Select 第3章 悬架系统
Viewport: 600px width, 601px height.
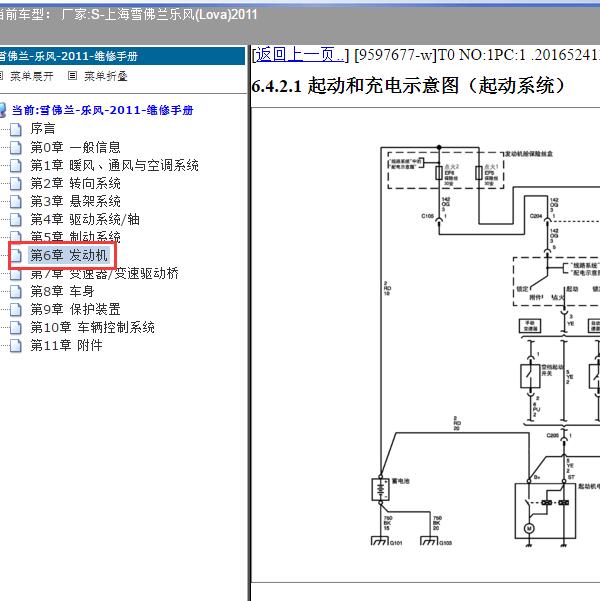76,201
